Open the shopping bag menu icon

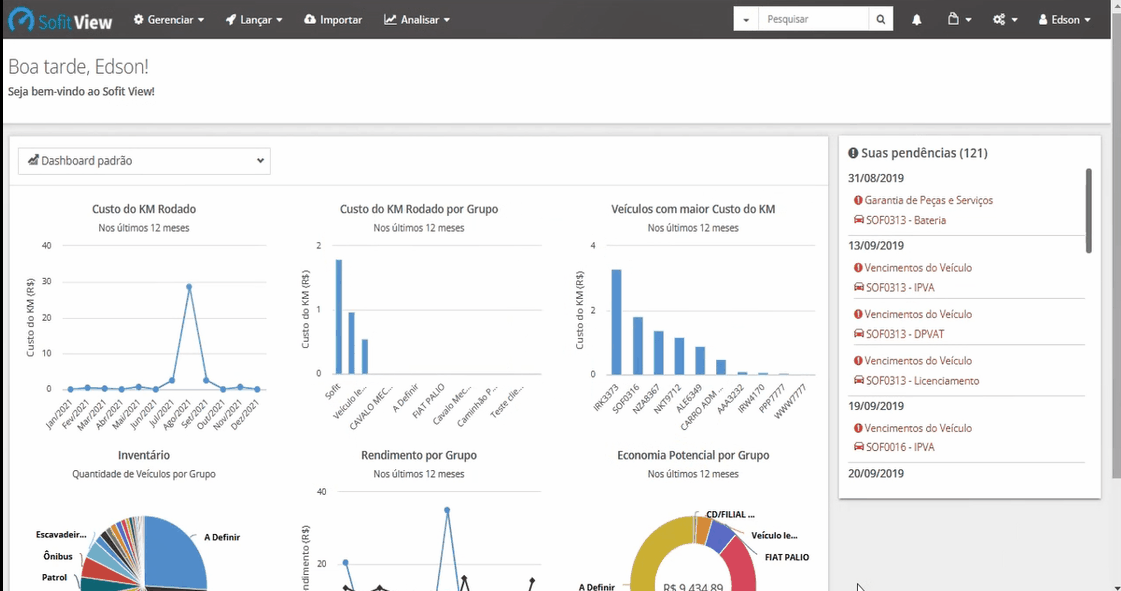tap(953, 19)
